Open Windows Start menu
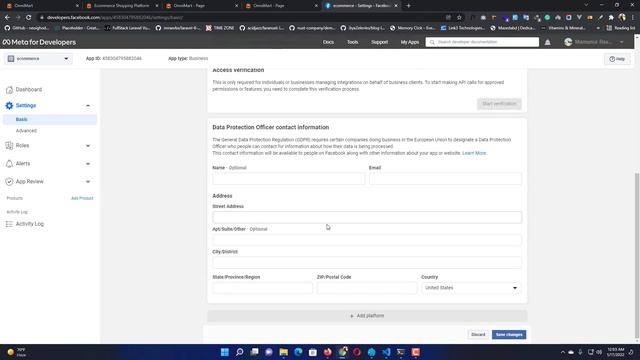 coord(224,352)
